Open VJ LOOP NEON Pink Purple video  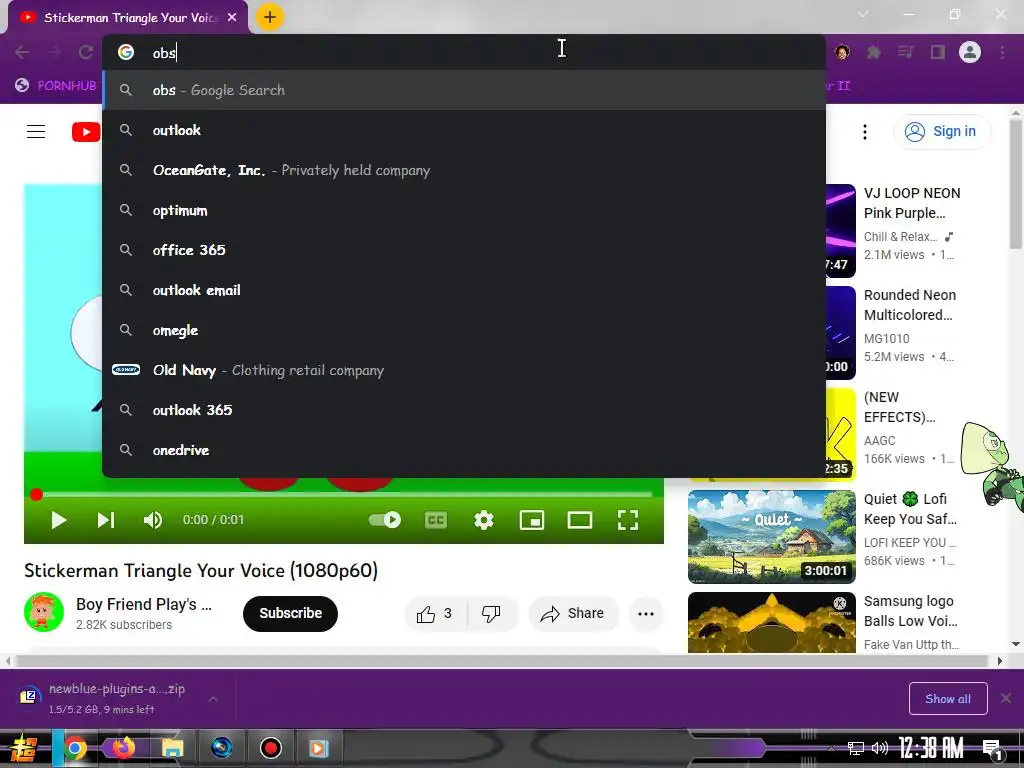click(912, 202)
